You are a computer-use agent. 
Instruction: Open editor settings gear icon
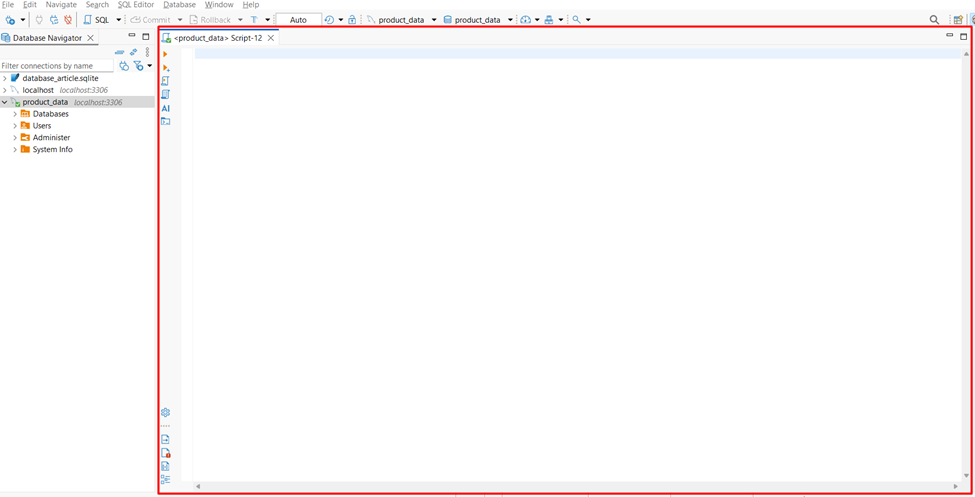(165, 412)
